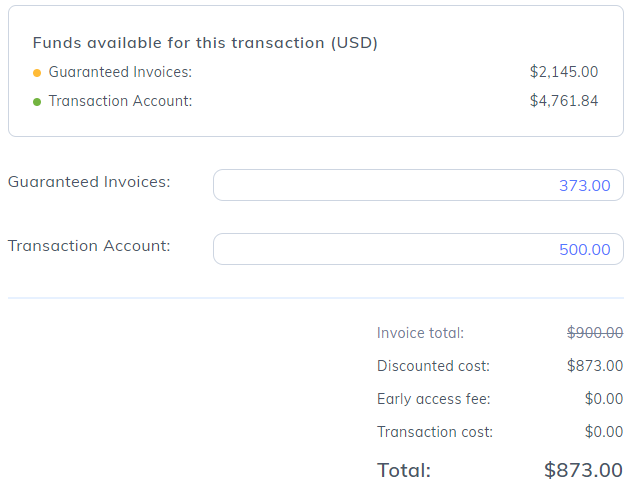The image size is (634, 493).
Task: Click the struck-through $900.00 invoice total
Action: pos(595,333)
